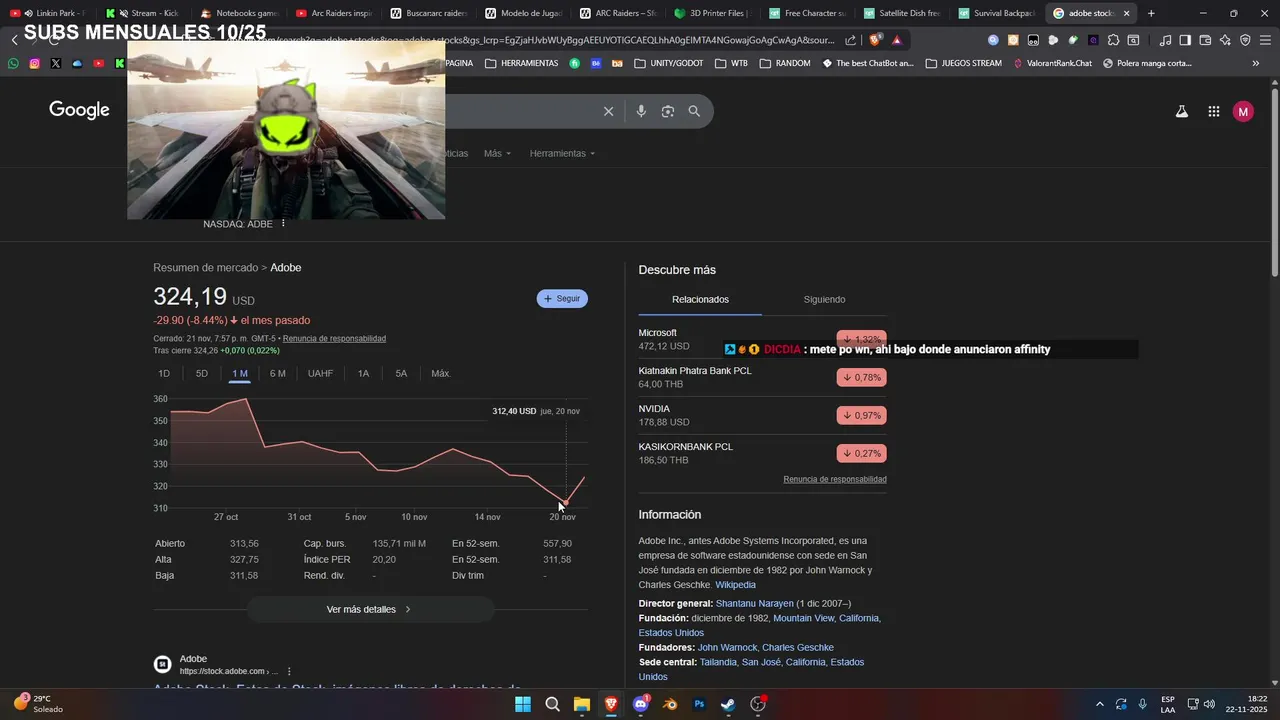Click the 20 nov chart data point
This screenshot has height=720, width=1280.
[566, 503]
